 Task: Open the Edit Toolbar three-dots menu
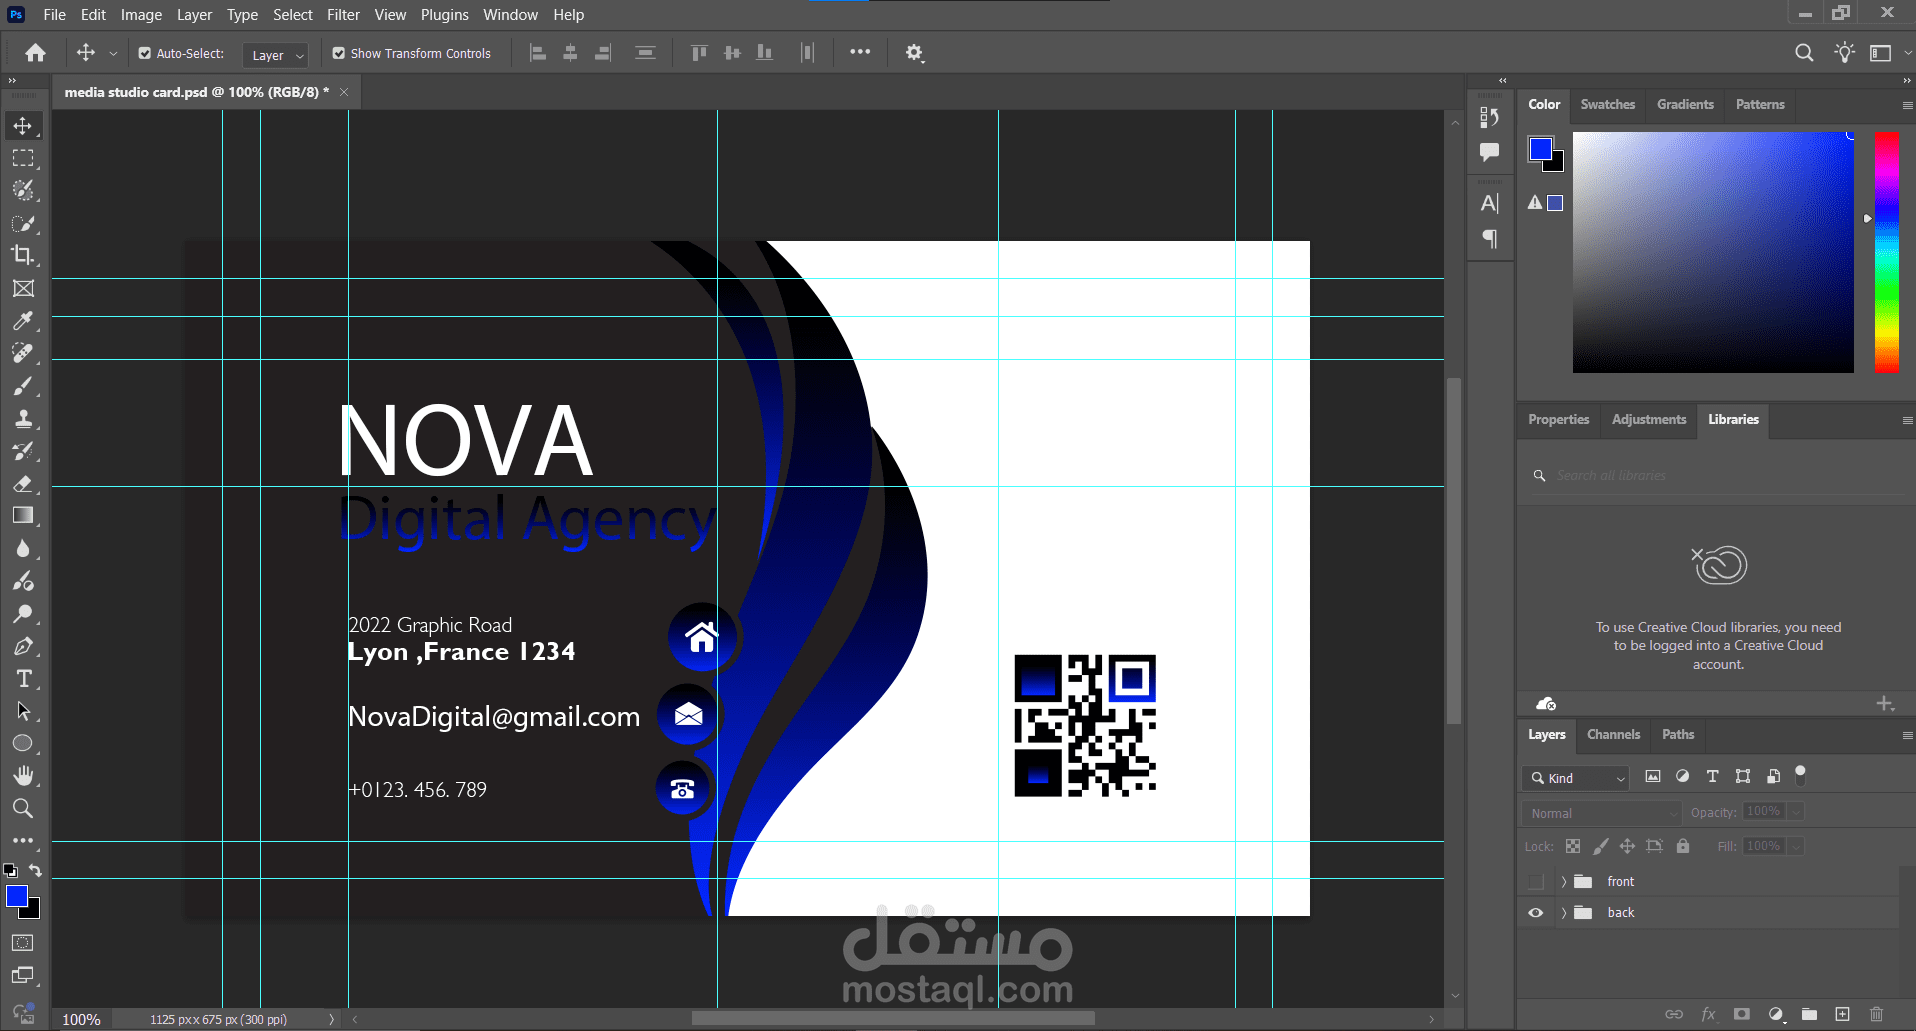(x=23, y=841)
